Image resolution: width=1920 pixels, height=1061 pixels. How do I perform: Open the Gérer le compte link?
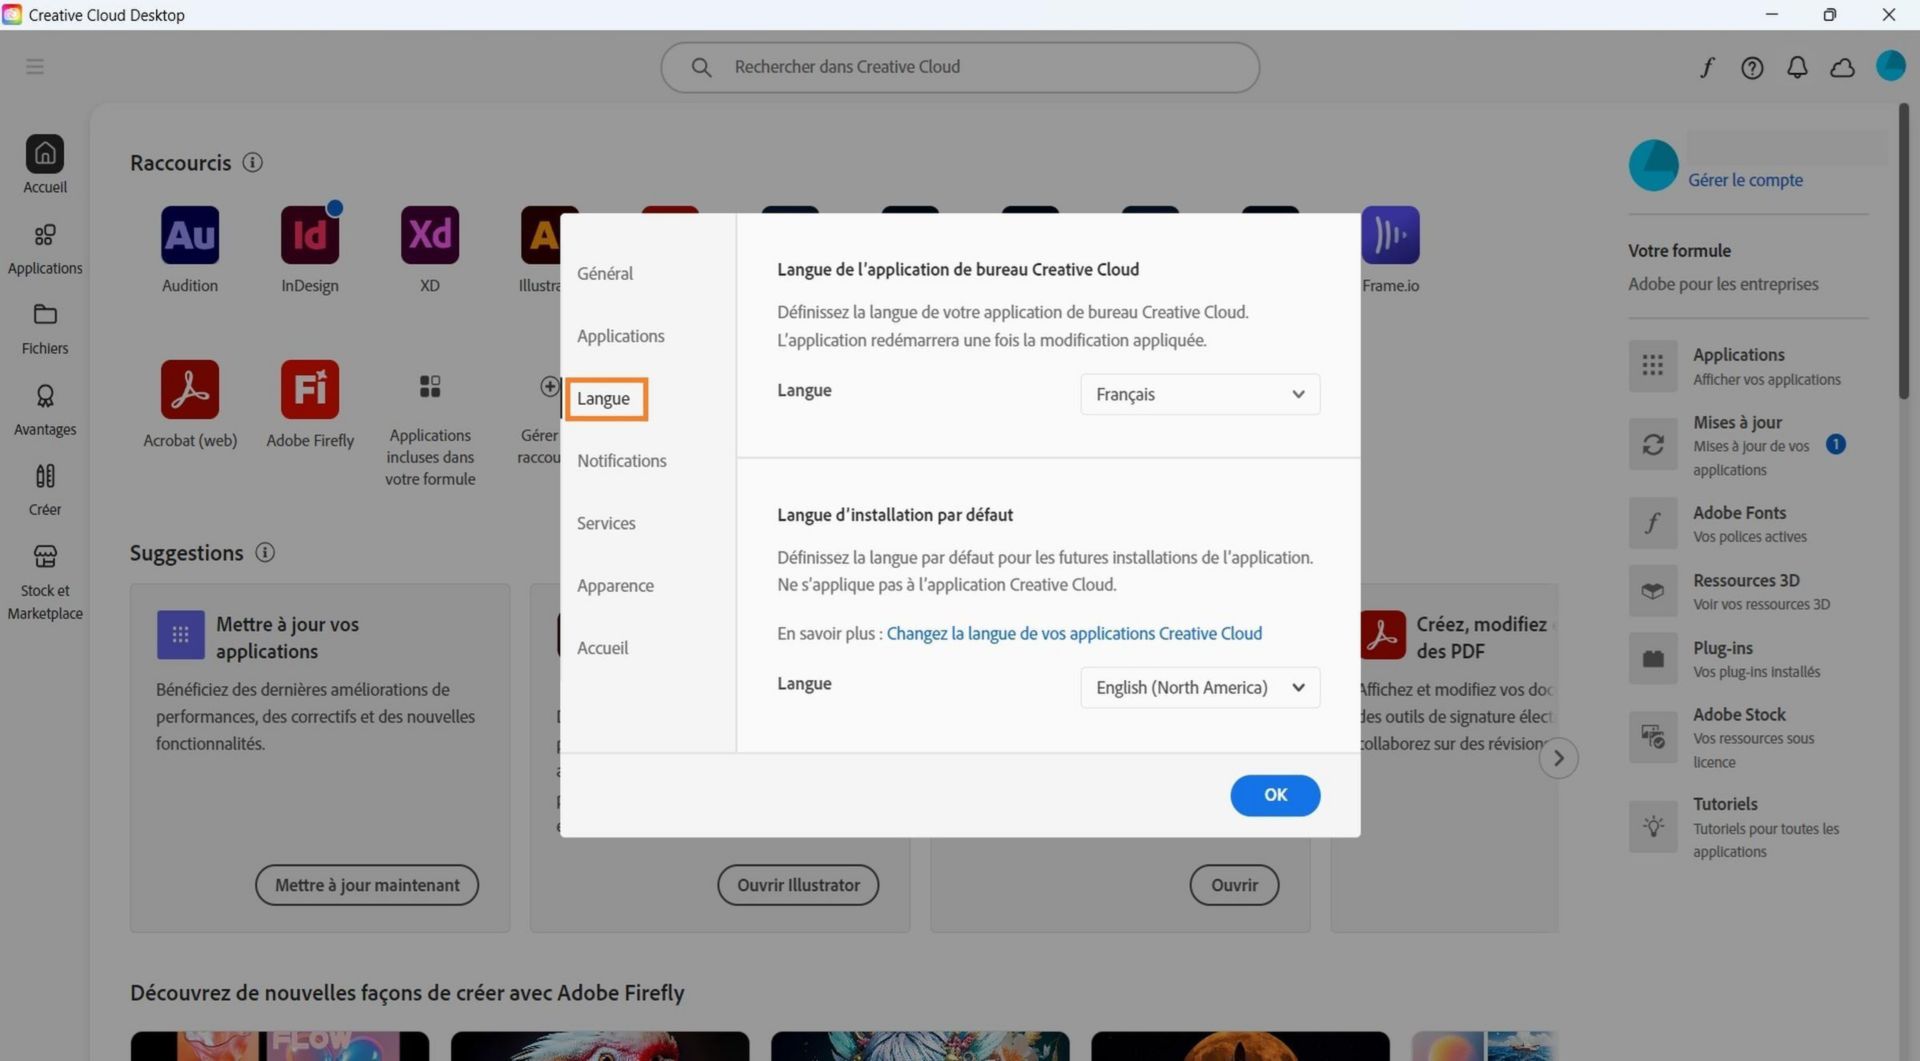(1745, 180)
